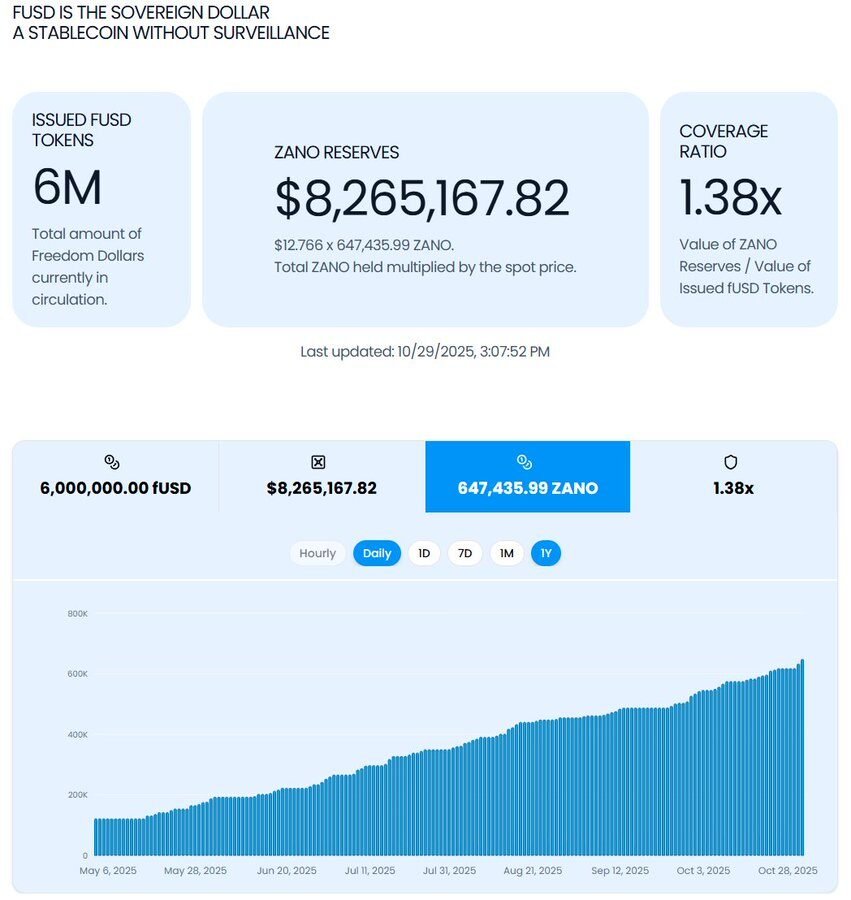The height and width of the screenshot is (900, 851).
Task: Click the coins icon above 6,000,000.00 fUSD
Action: [x=112, y=462]
